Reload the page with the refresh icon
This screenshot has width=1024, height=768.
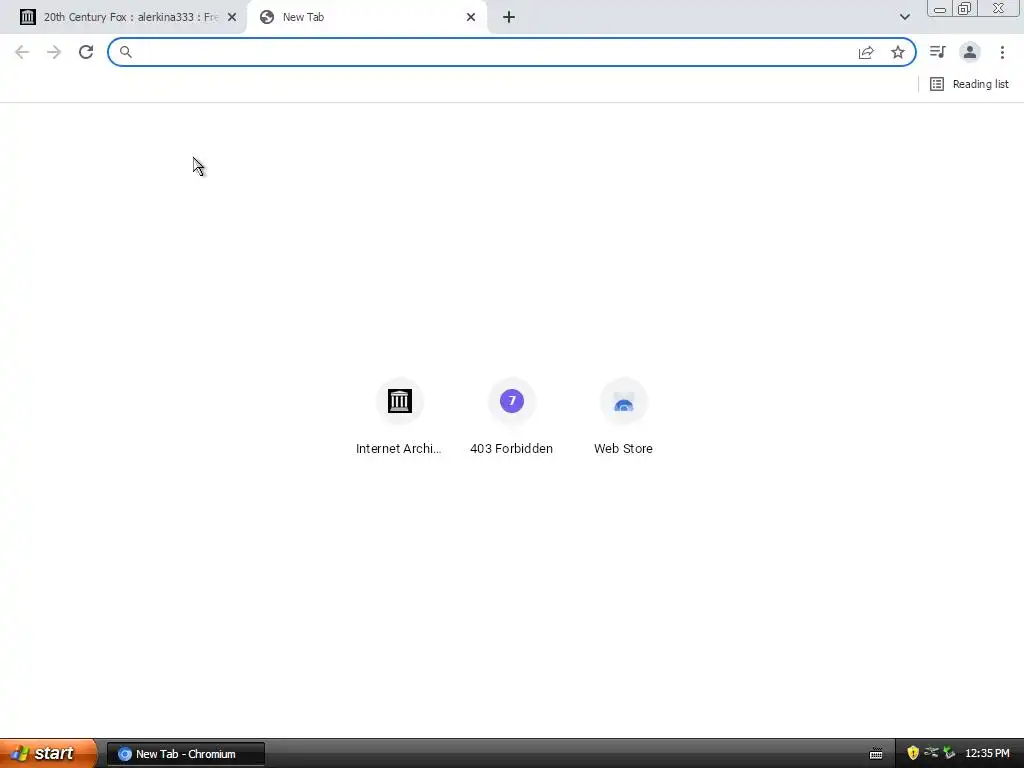tap(86, 52)
